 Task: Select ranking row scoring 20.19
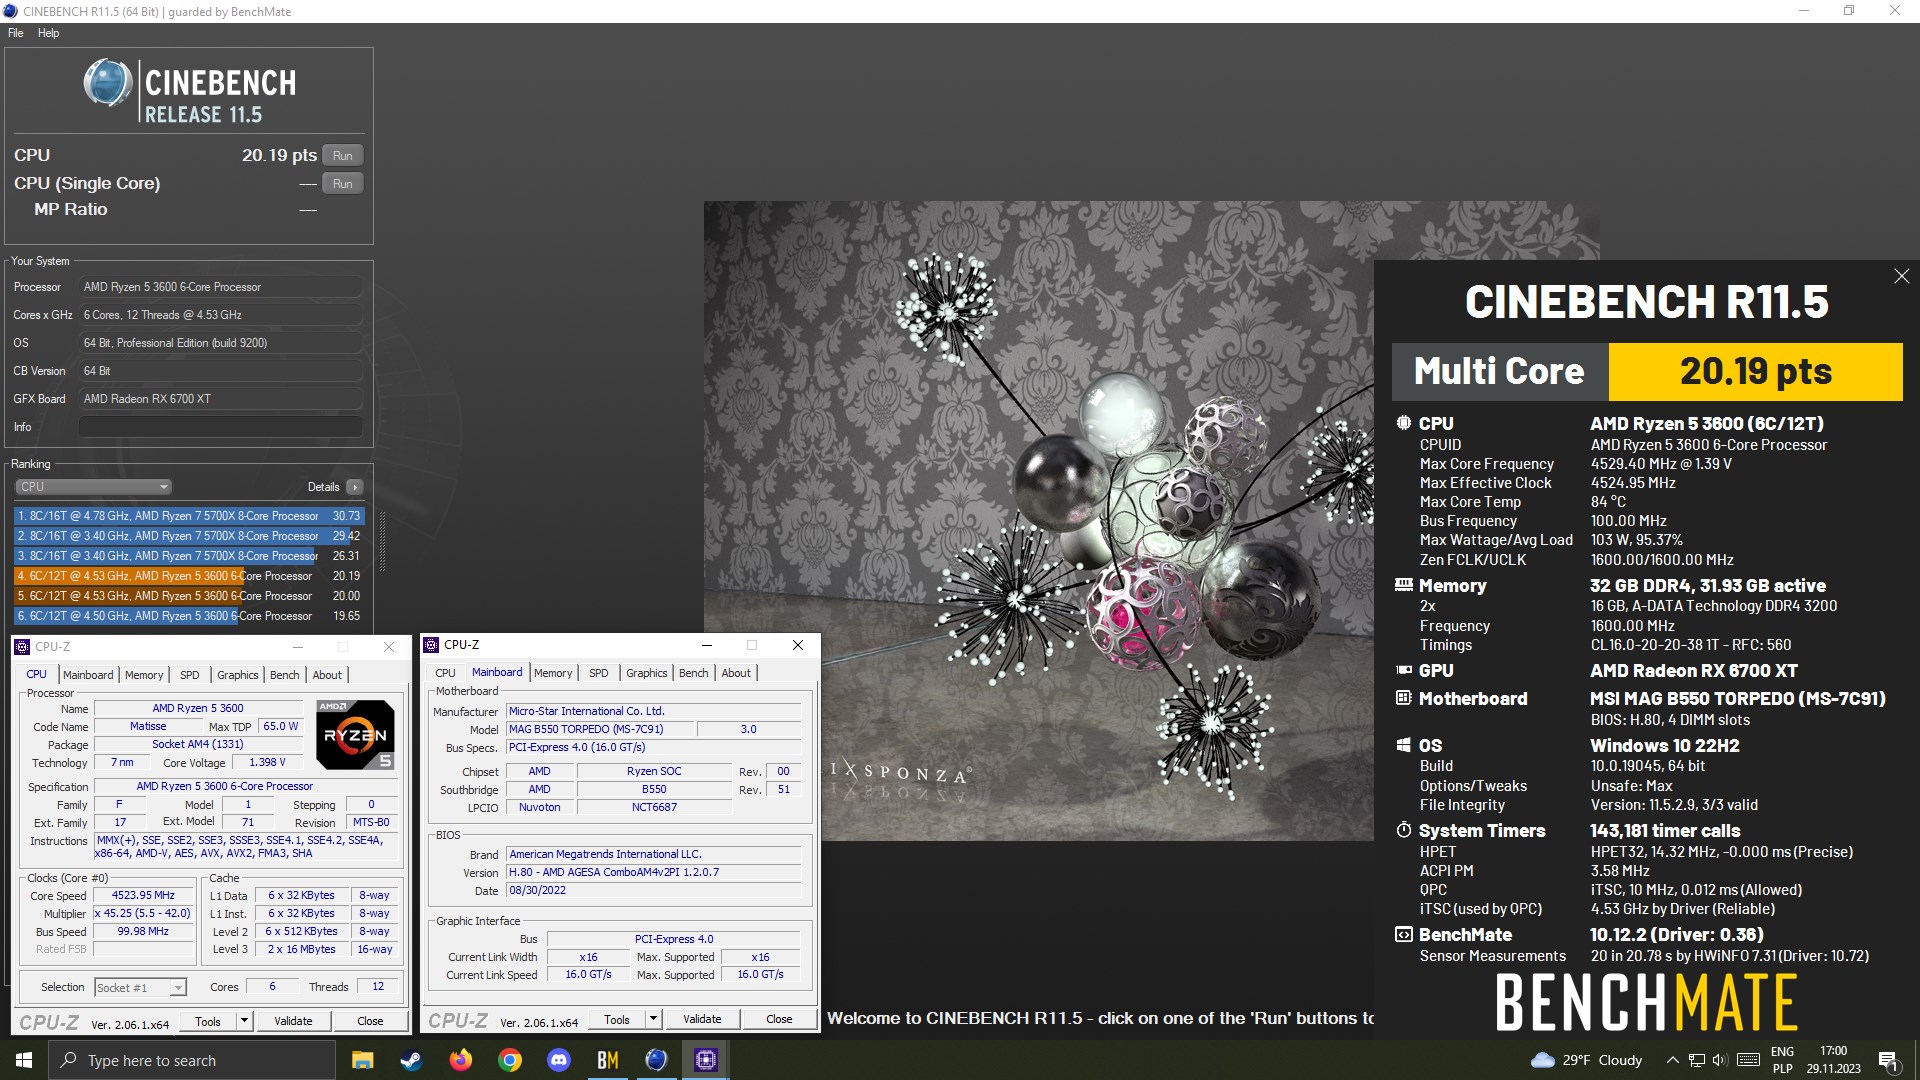coord(189,576)
